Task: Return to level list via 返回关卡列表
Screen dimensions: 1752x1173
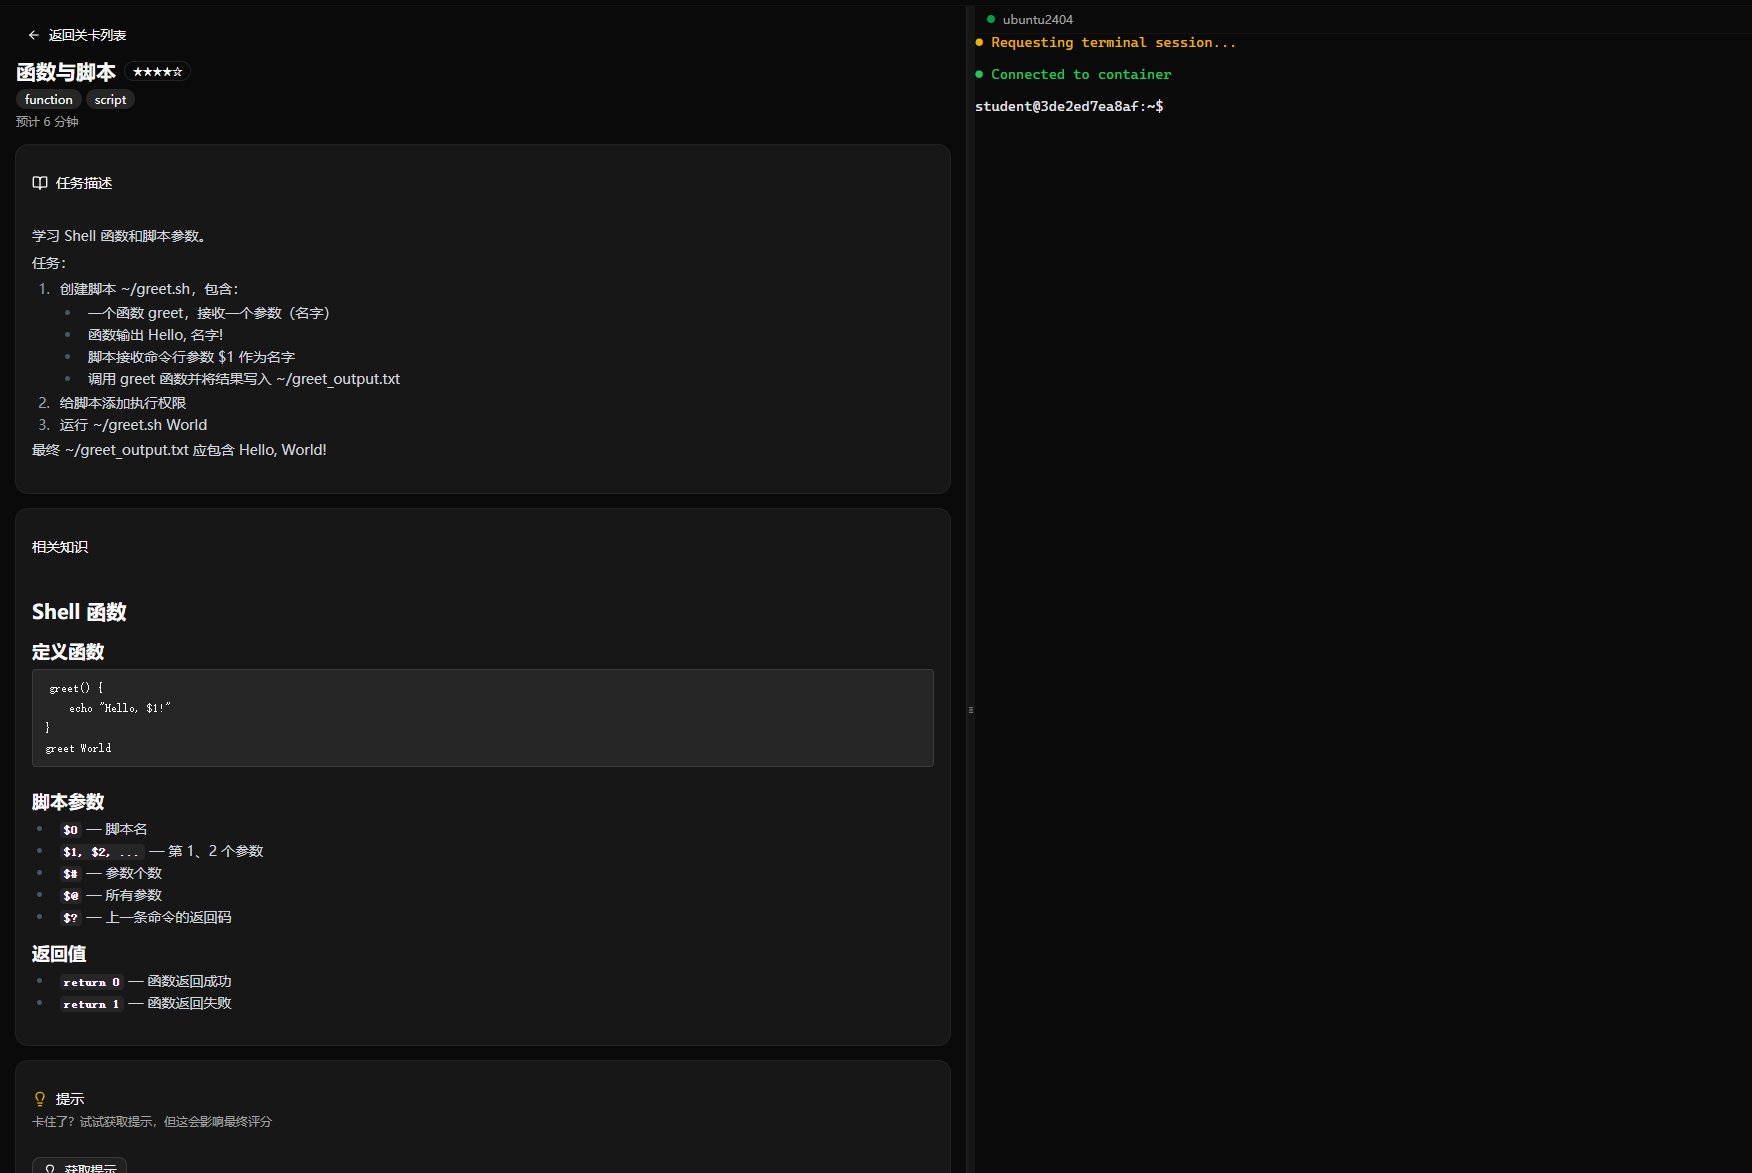Action: click(87, 35)
